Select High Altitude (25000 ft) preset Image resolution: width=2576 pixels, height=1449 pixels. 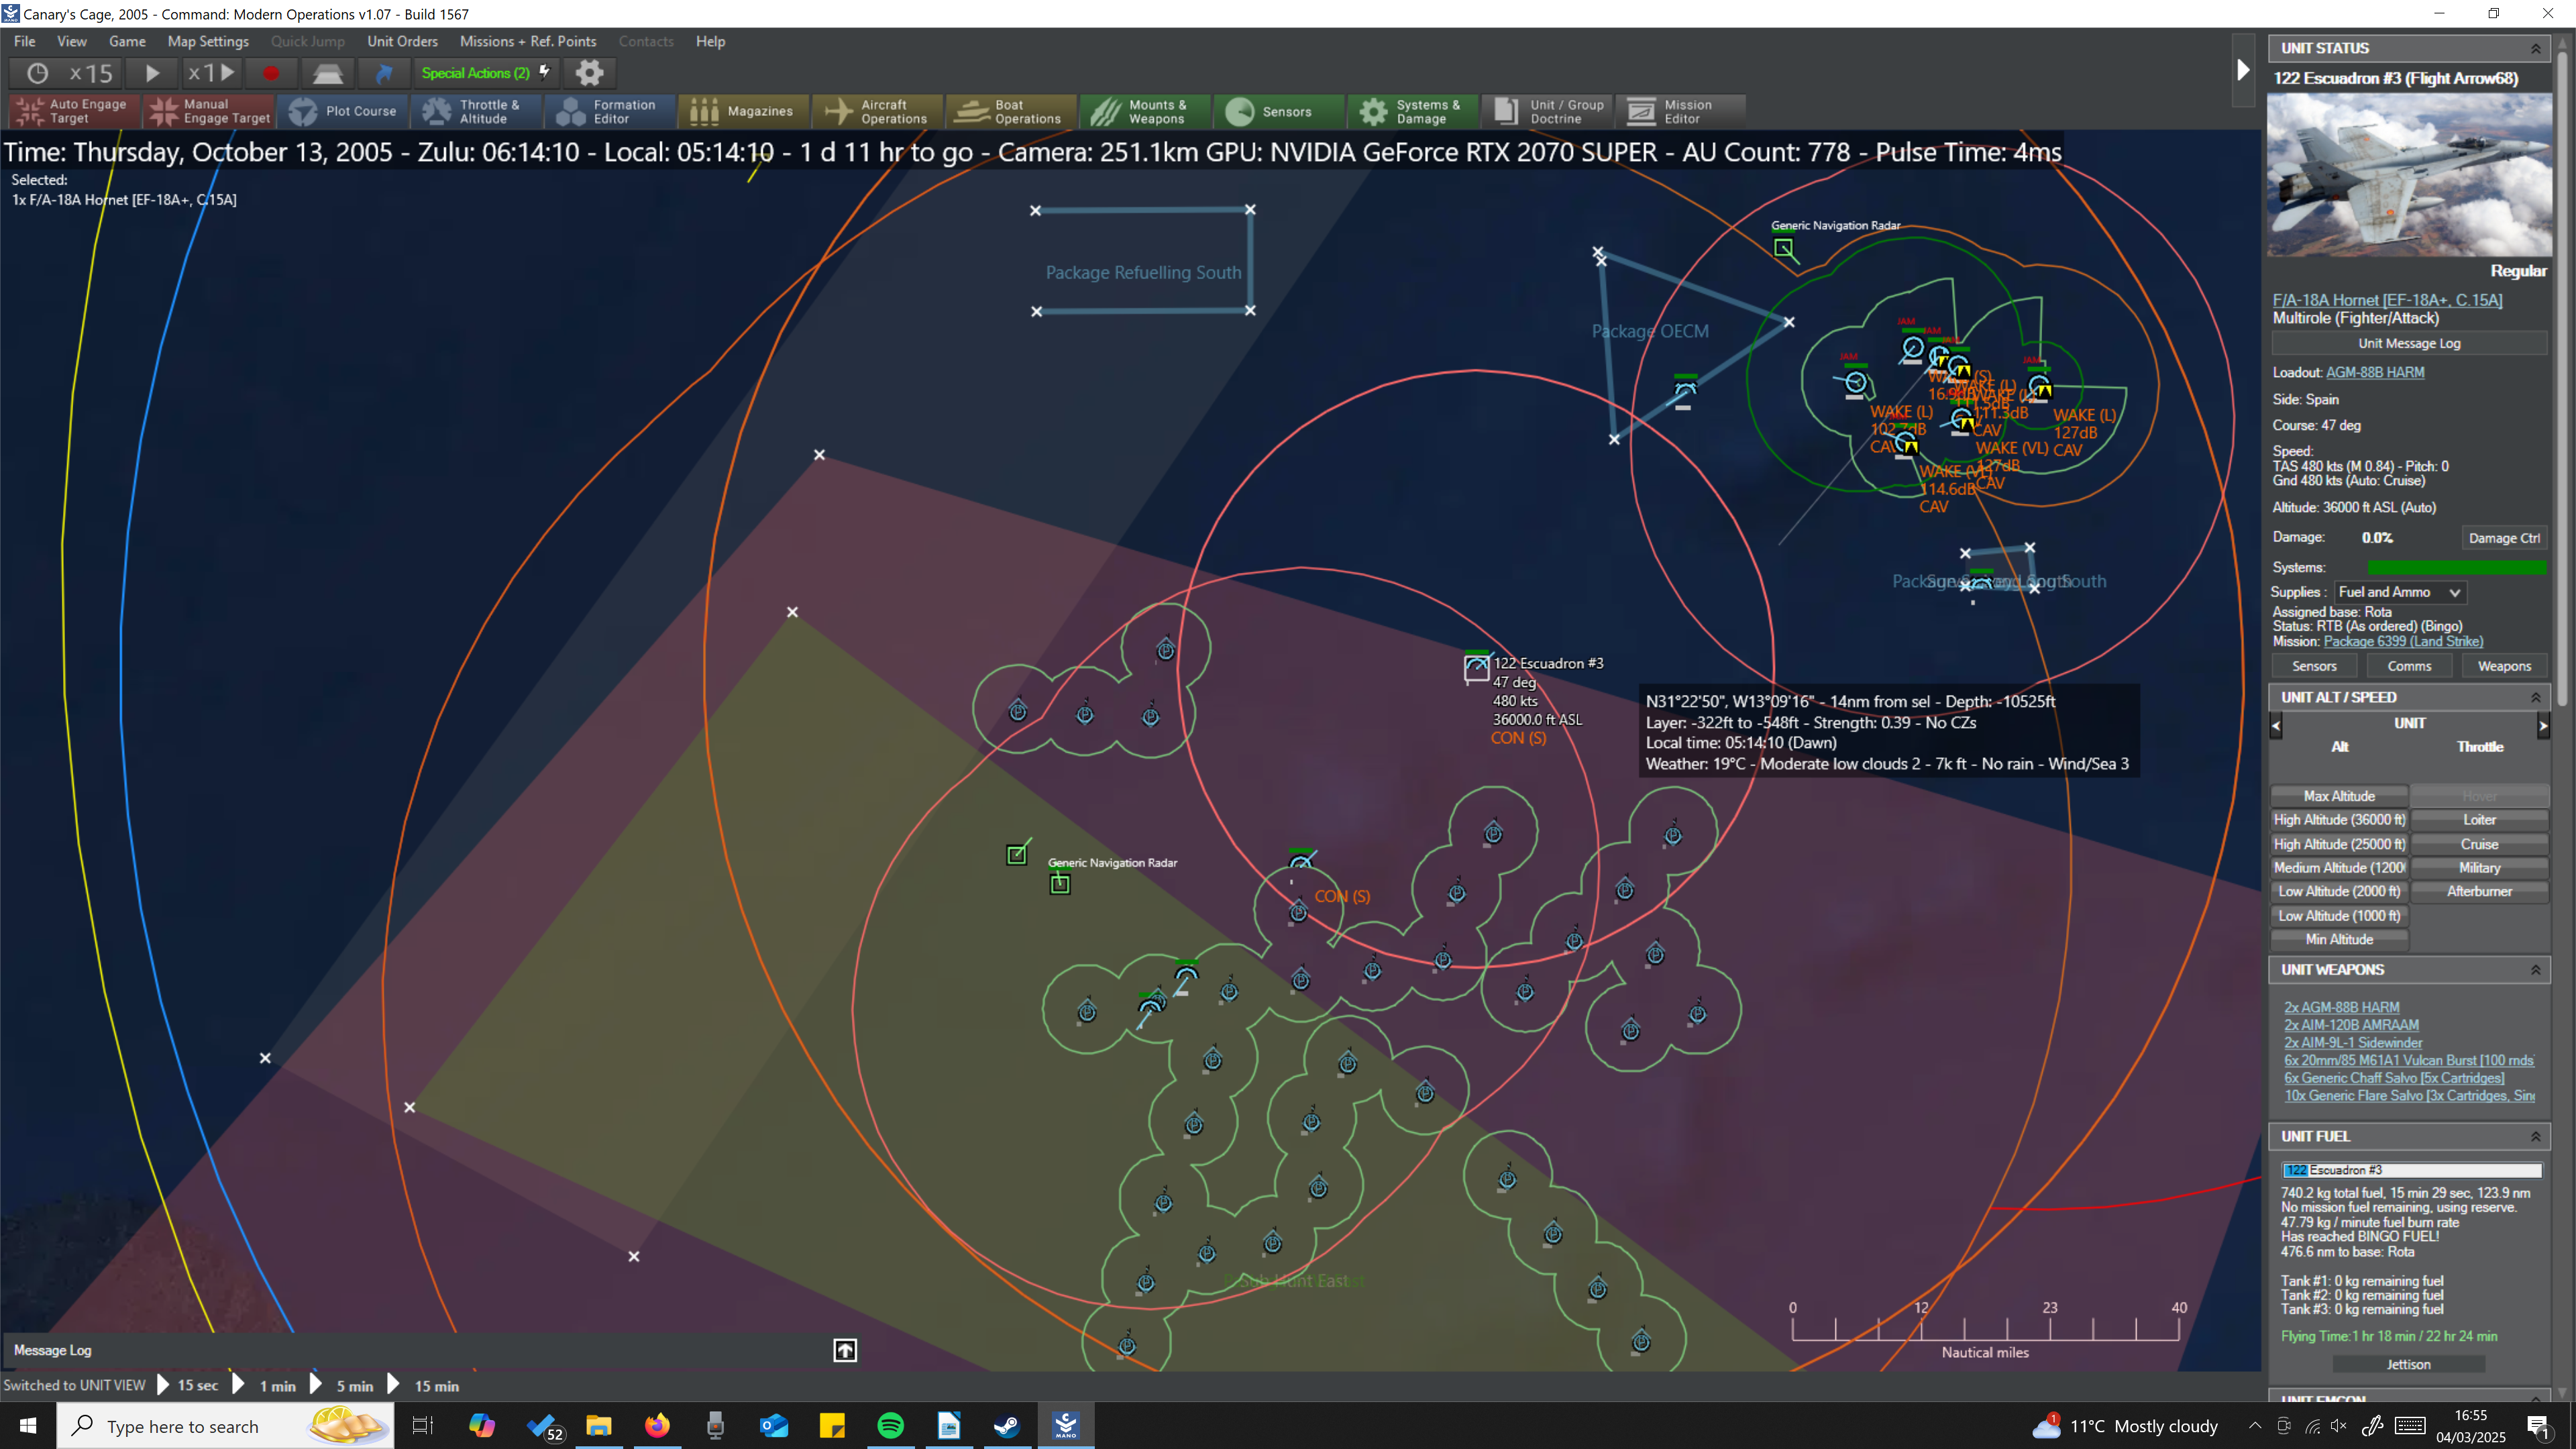click(2339, 844)
